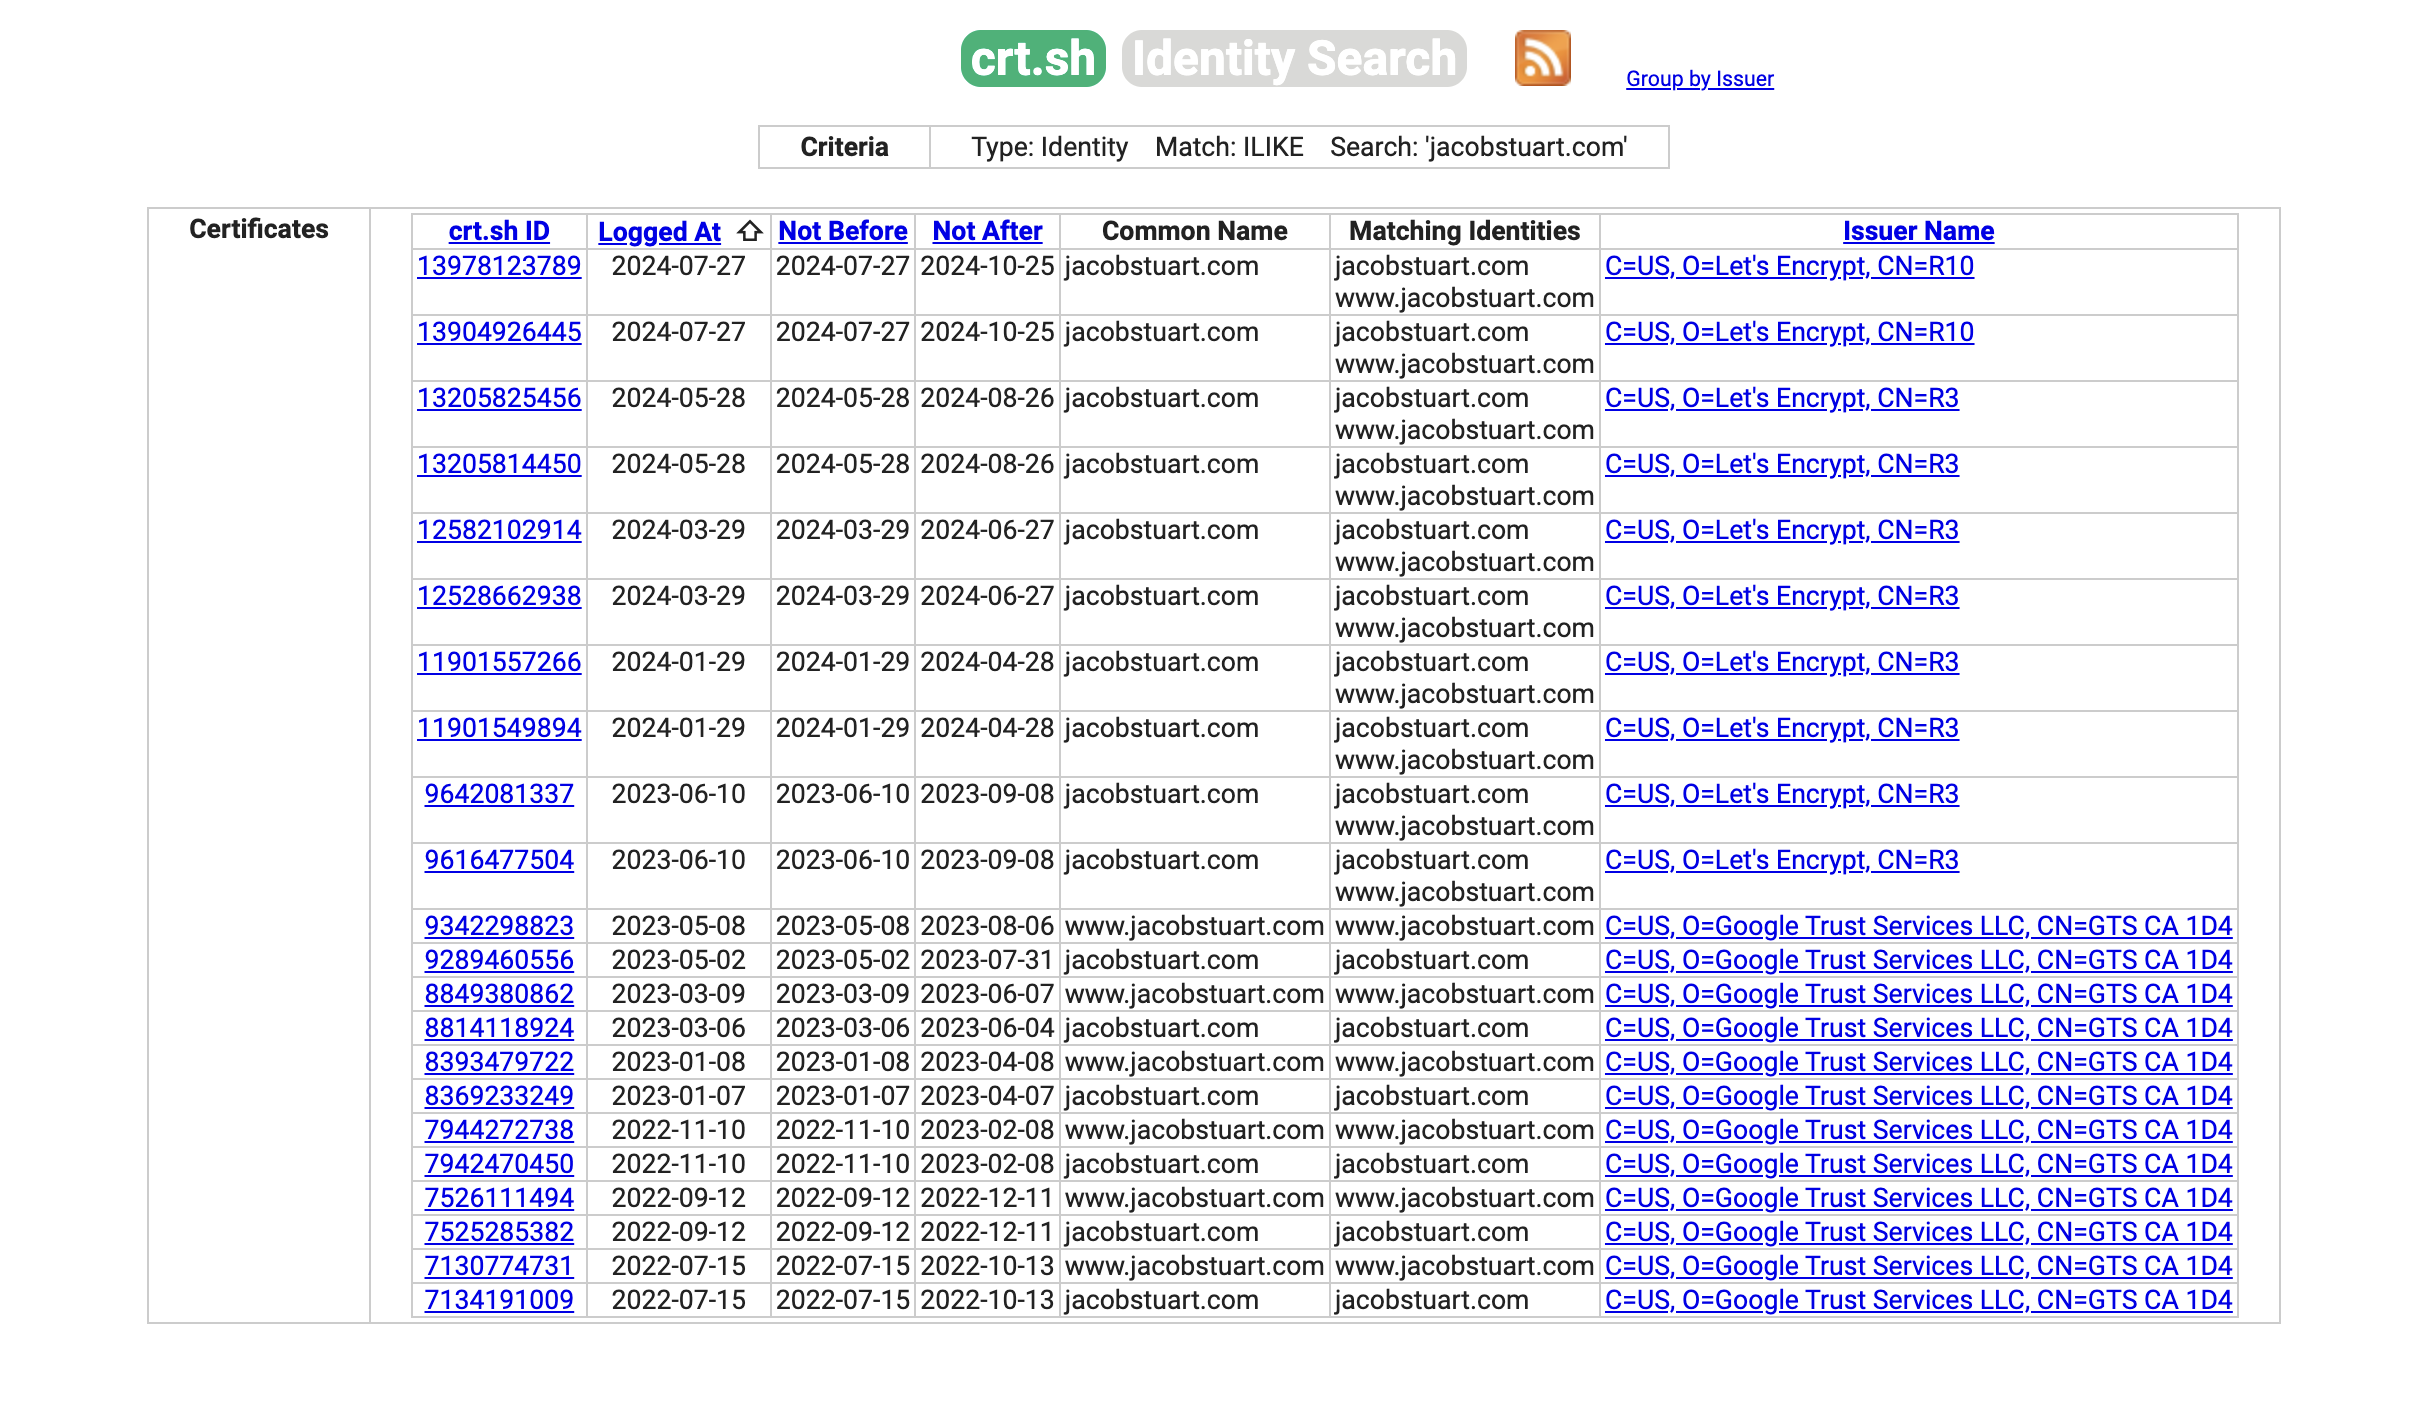
Task: Click the Criteria label cell
Action: coord(844,147)
